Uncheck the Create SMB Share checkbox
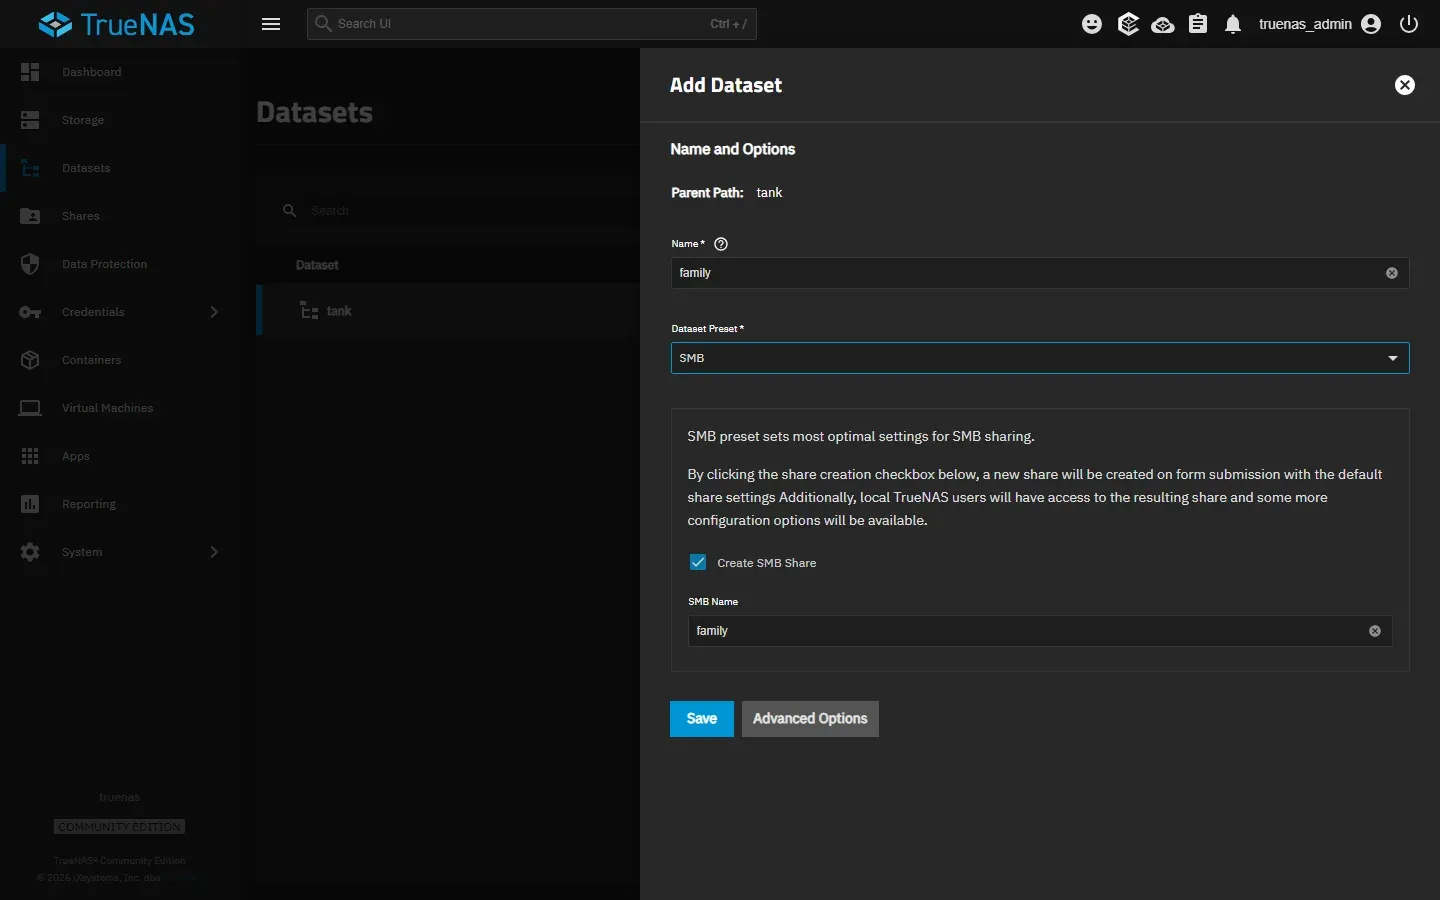 698,562
